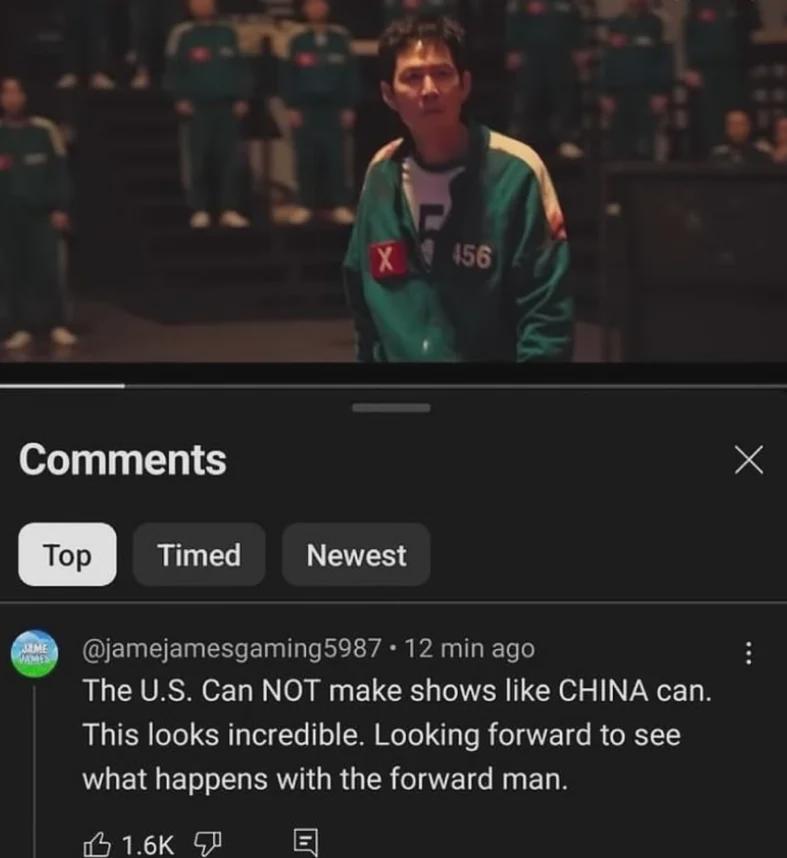The height and width of the screenshot is (858, 787).
Task: Click the 12 min ago timestamp
Action: coord(470,648)
